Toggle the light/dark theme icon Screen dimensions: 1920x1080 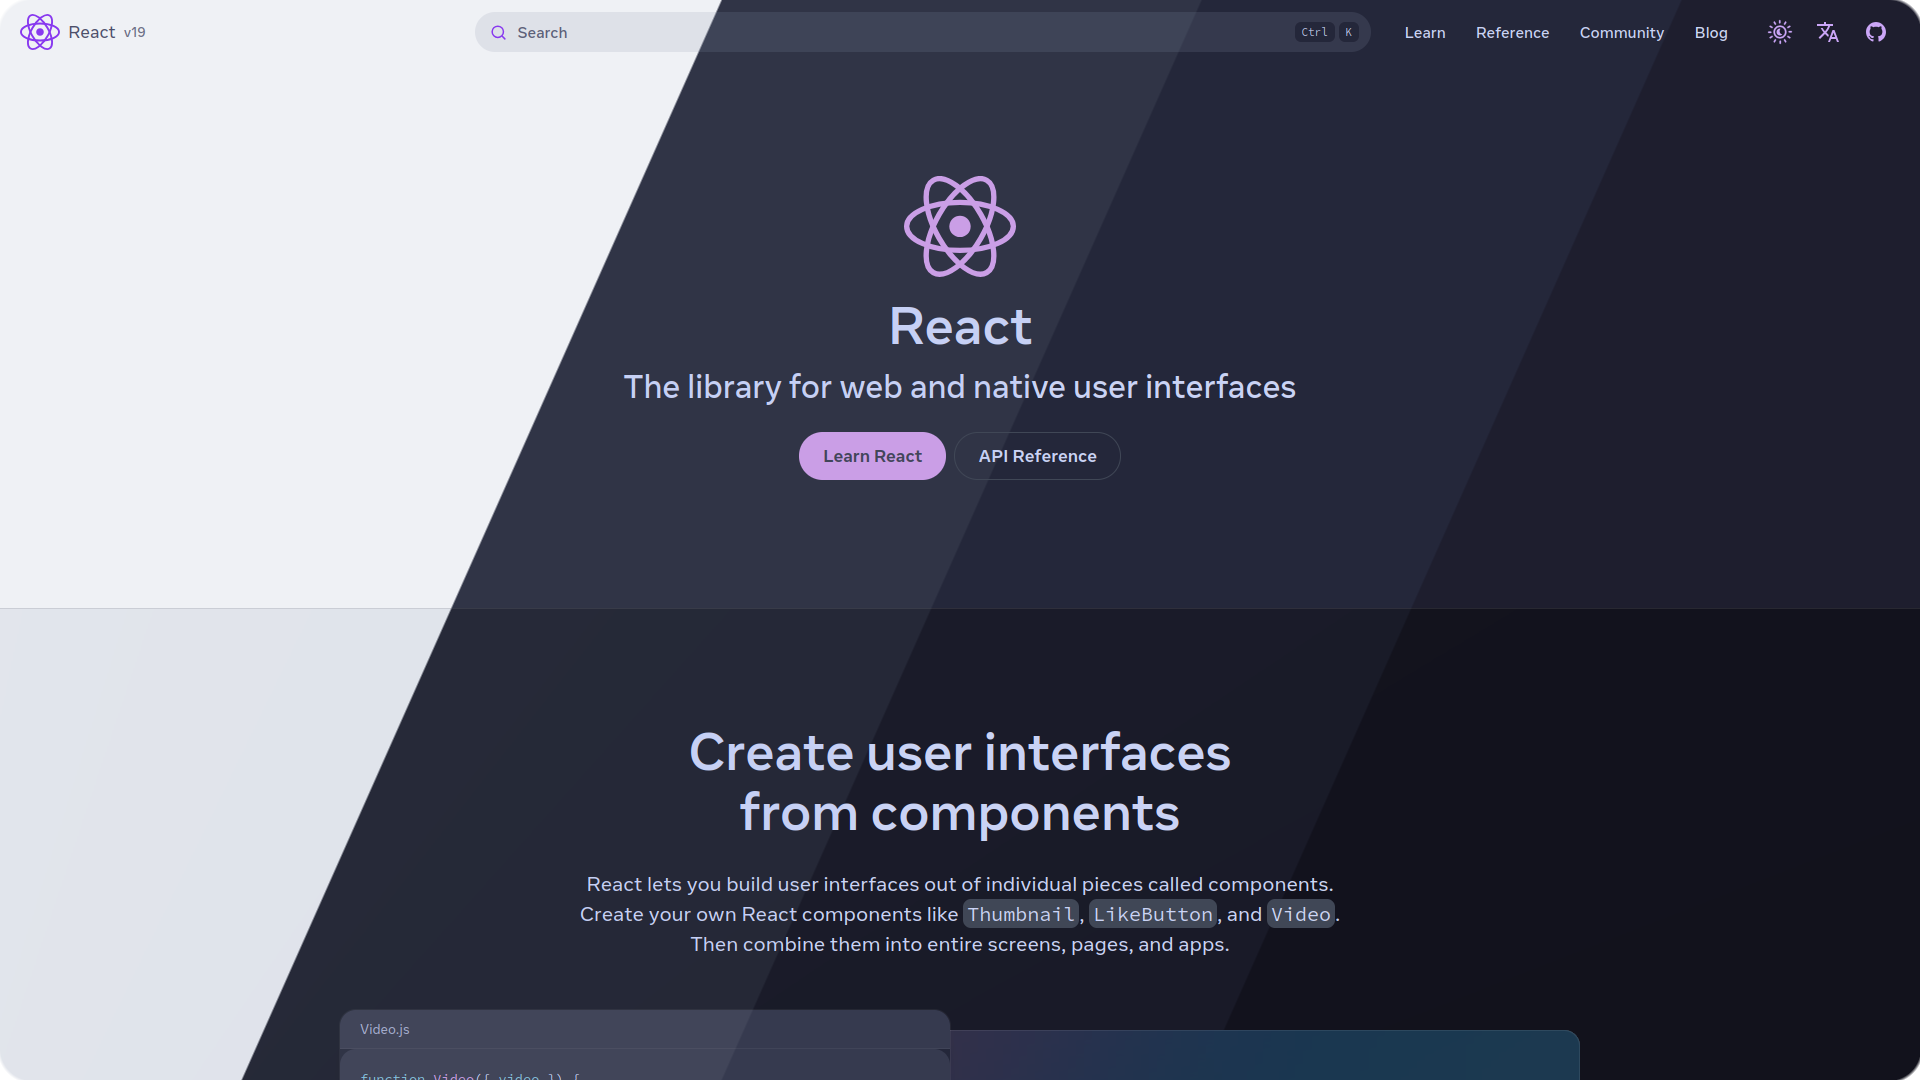click(x=1779, y=32)
